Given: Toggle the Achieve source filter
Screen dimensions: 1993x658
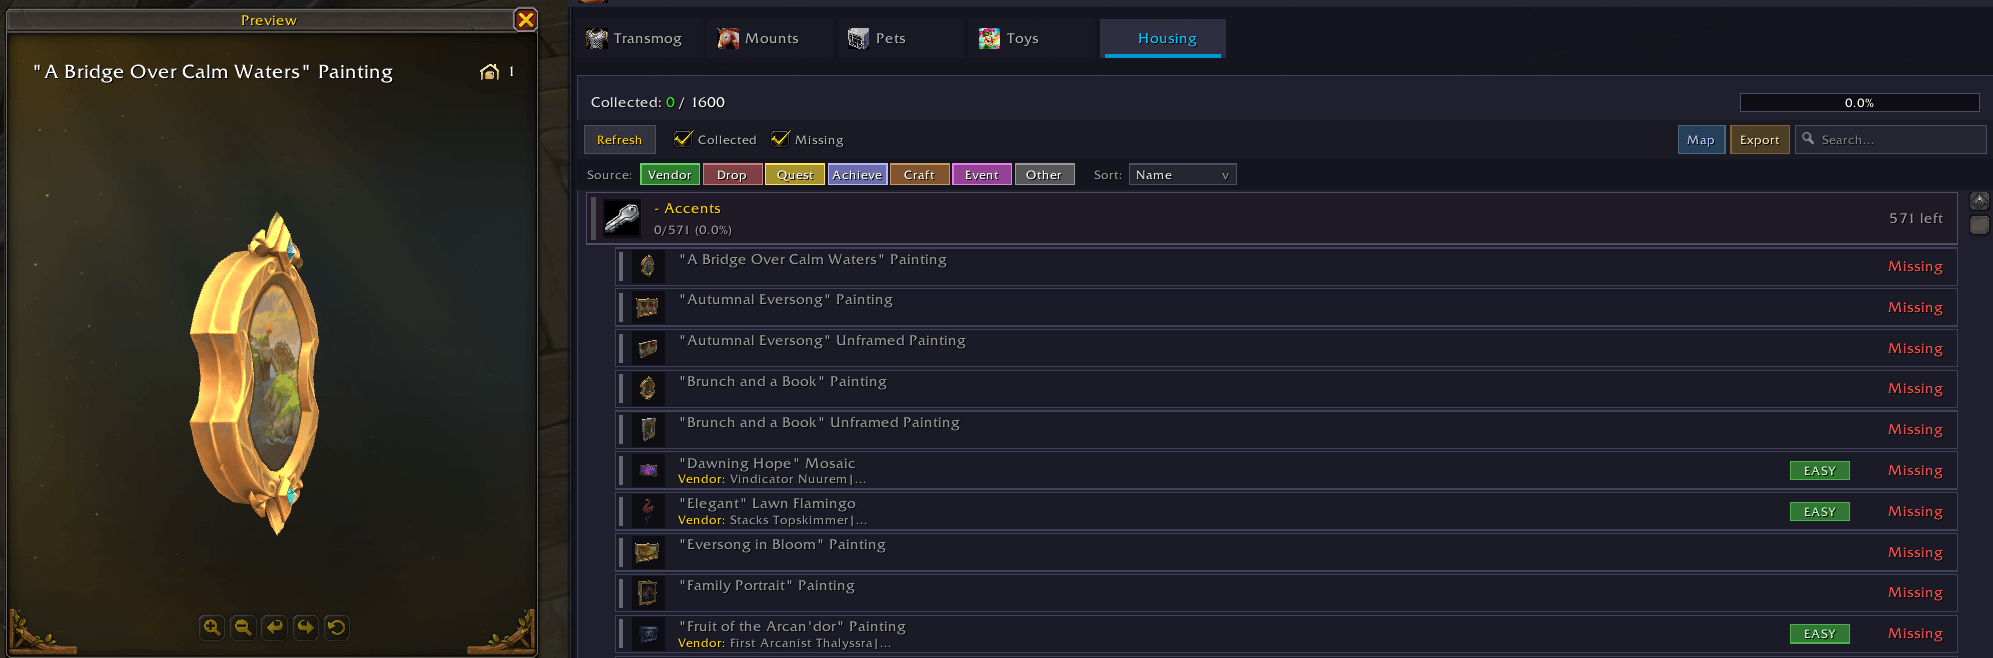Looking at the screenshot, I should [857, 175].
